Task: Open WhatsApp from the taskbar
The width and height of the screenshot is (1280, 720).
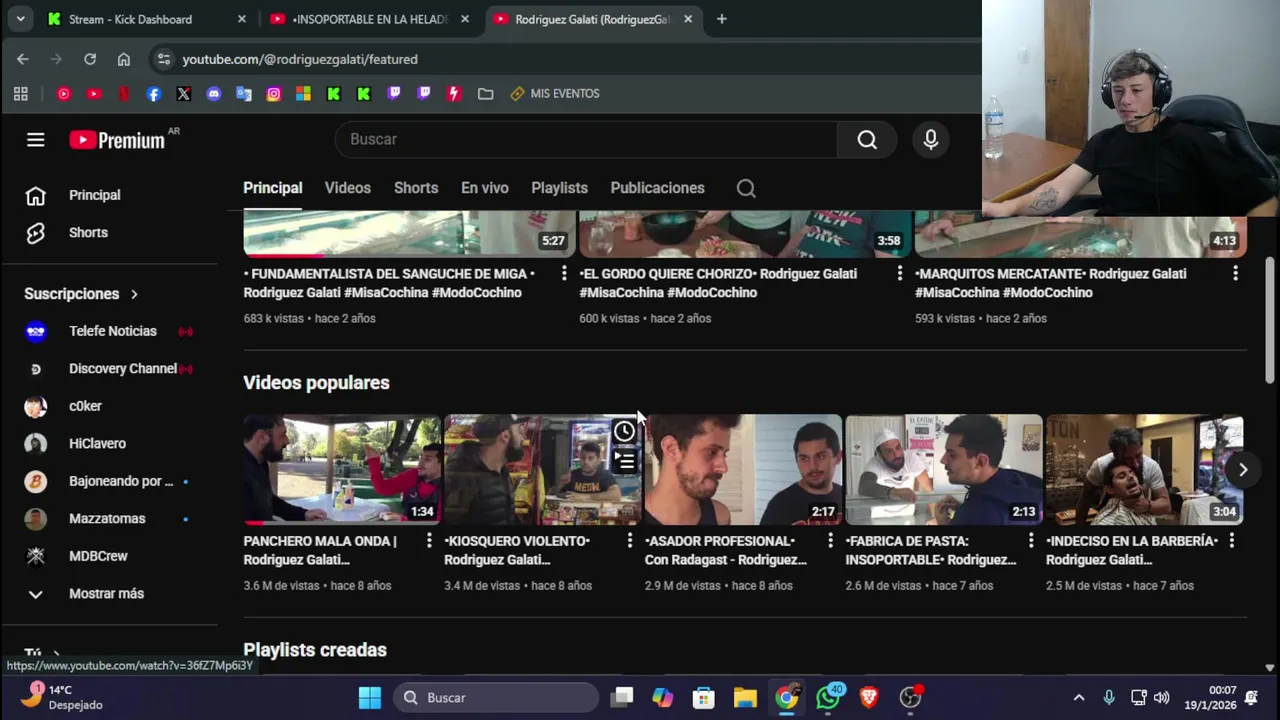Action: pyautogui.click(x=828, y=698)
